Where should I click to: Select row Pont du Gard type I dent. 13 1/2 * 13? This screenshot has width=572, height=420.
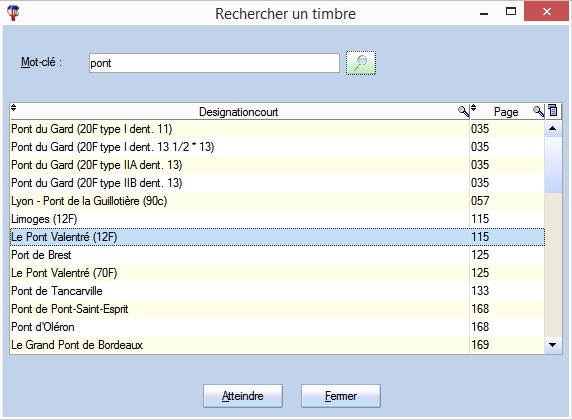pos(277,147)
